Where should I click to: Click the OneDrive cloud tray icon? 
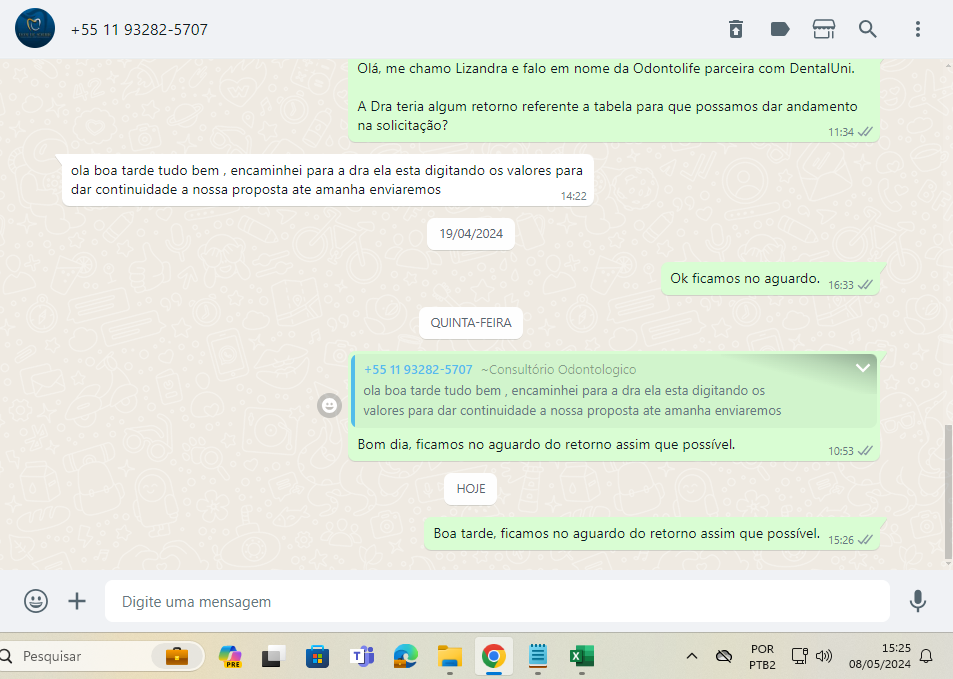point(723,657)
